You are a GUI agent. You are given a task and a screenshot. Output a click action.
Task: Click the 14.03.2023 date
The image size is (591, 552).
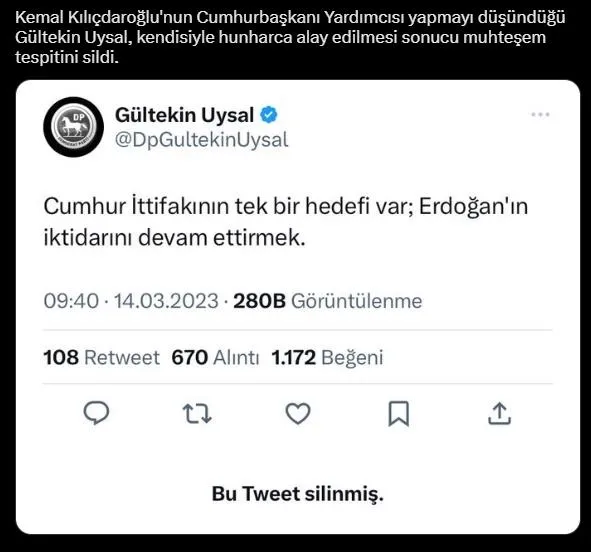pos(166,301)
